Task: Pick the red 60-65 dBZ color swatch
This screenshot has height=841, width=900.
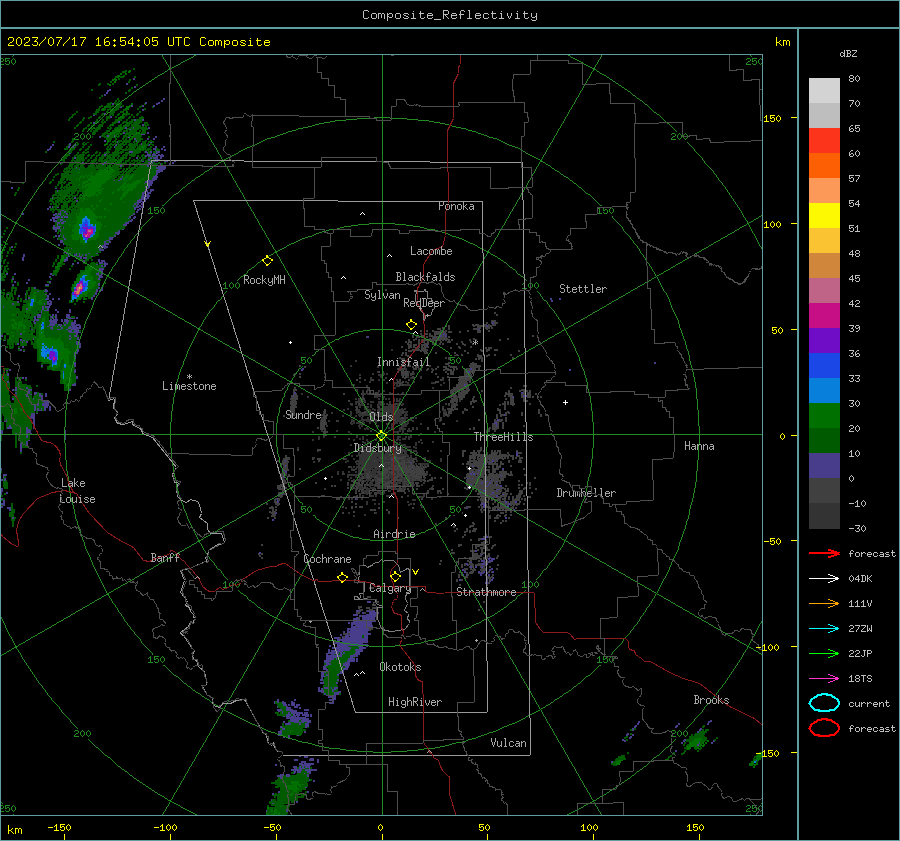Action: [x=824, y=141]
